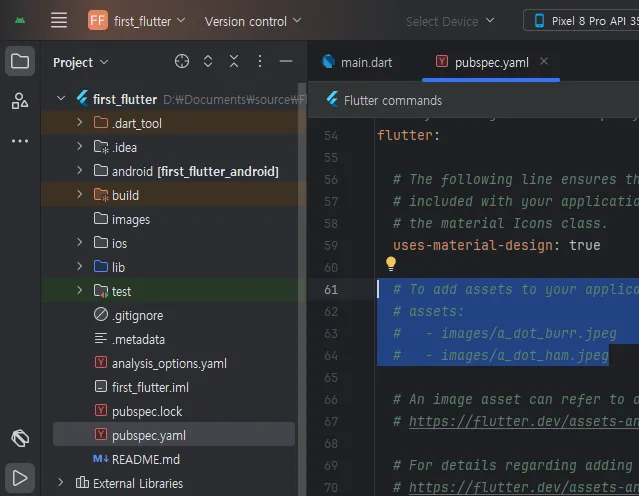Expand the .idea folder

79,146
